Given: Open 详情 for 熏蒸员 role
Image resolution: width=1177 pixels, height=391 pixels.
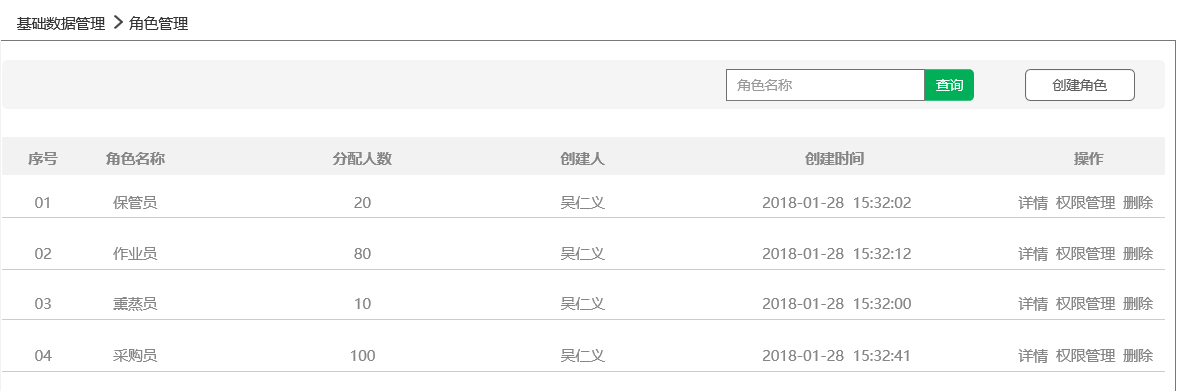Looking at the screenshot, I should tap(1033, 304).
